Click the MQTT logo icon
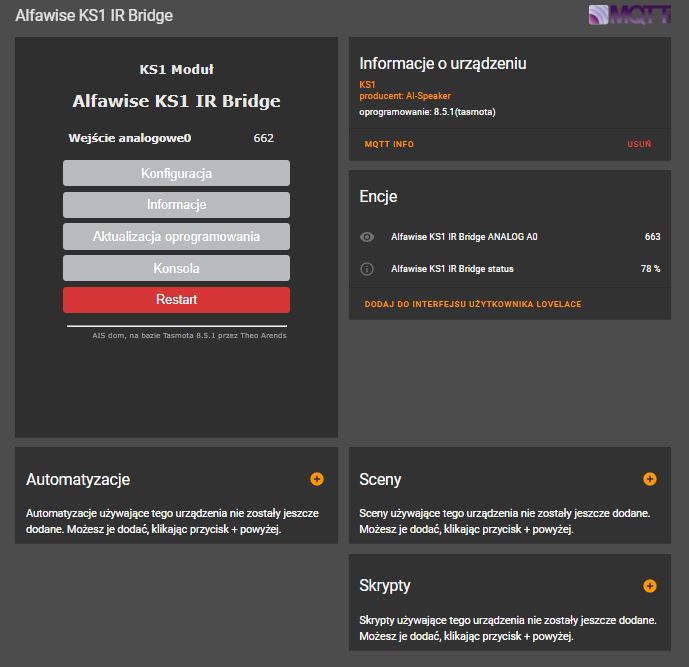This screenshot has width=689, height=667. (629, 15)
